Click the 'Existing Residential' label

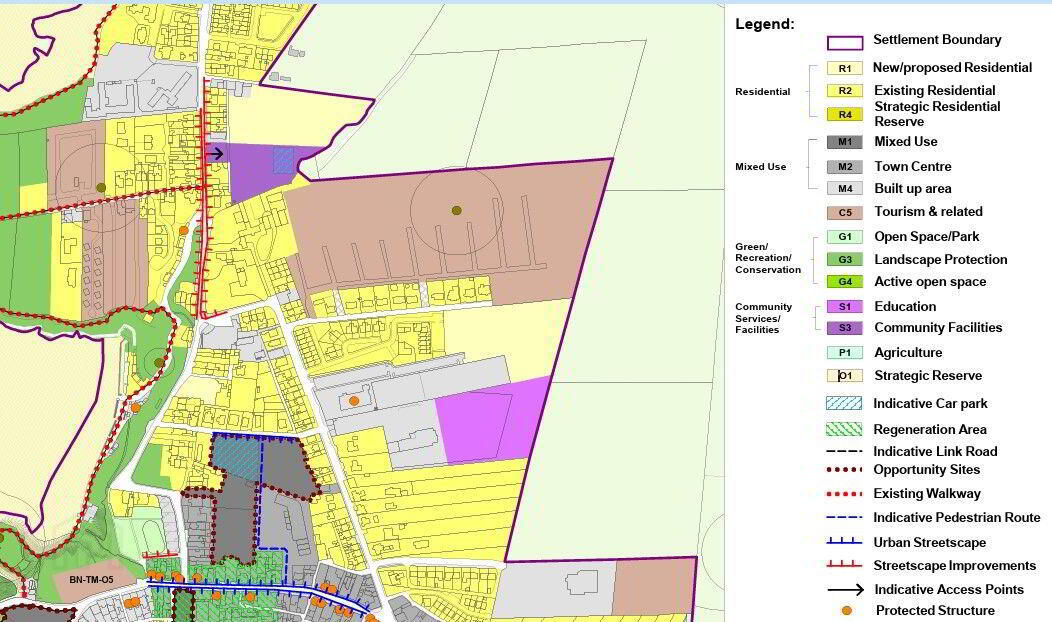935,91
